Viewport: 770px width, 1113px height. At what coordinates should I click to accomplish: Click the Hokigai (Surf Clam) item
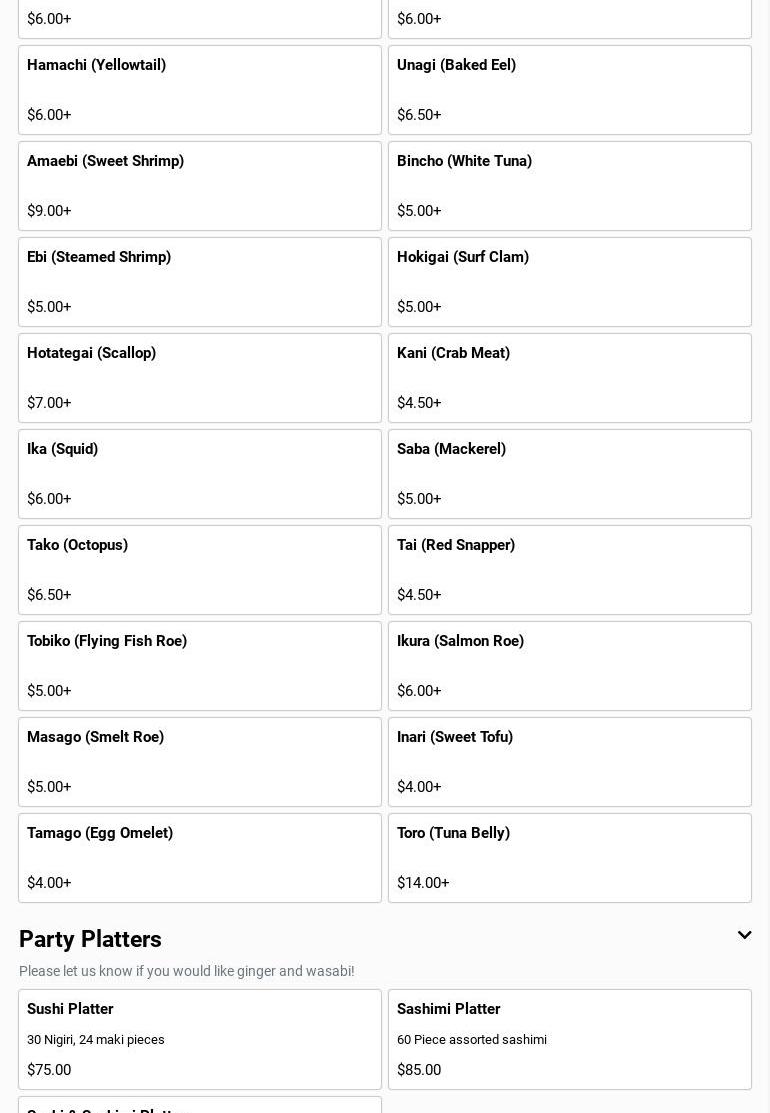coord(569,282)
